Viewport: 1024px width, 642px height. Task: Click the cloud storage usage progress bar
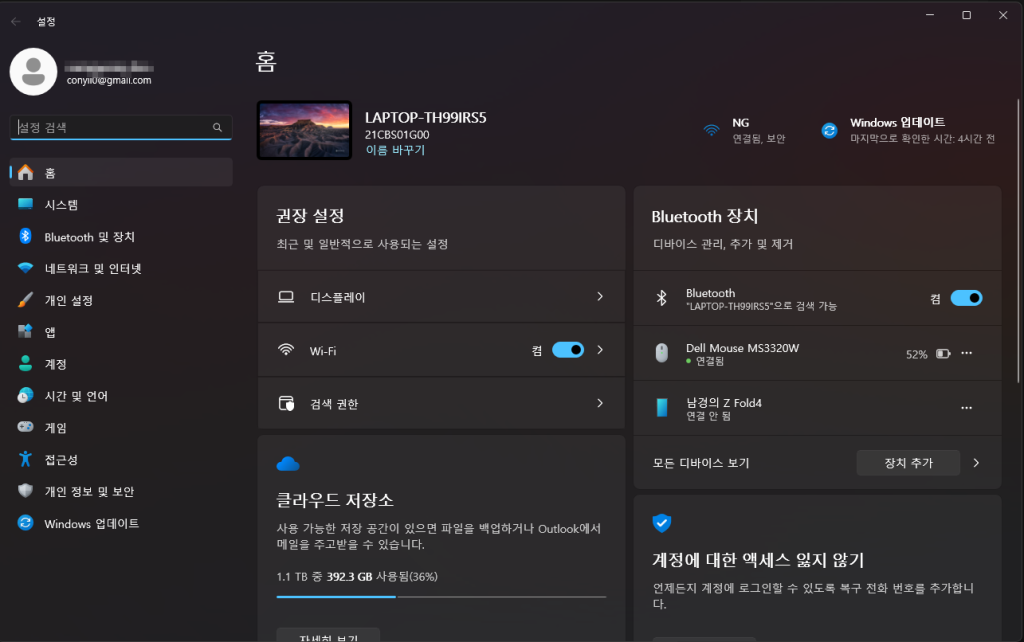pyautogui.click(x=441, y=597)
